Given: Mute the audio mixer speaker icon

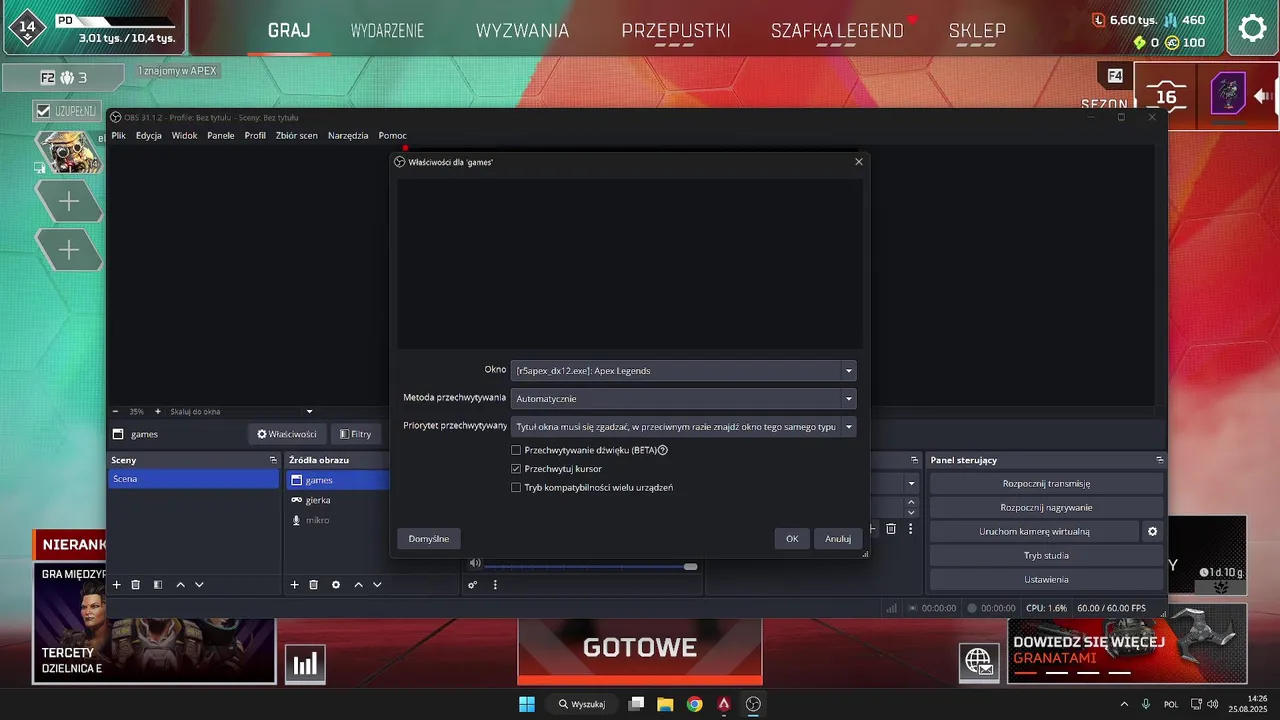Looking at the screenshot, I should pyautogui.click(x=475, y=563).
